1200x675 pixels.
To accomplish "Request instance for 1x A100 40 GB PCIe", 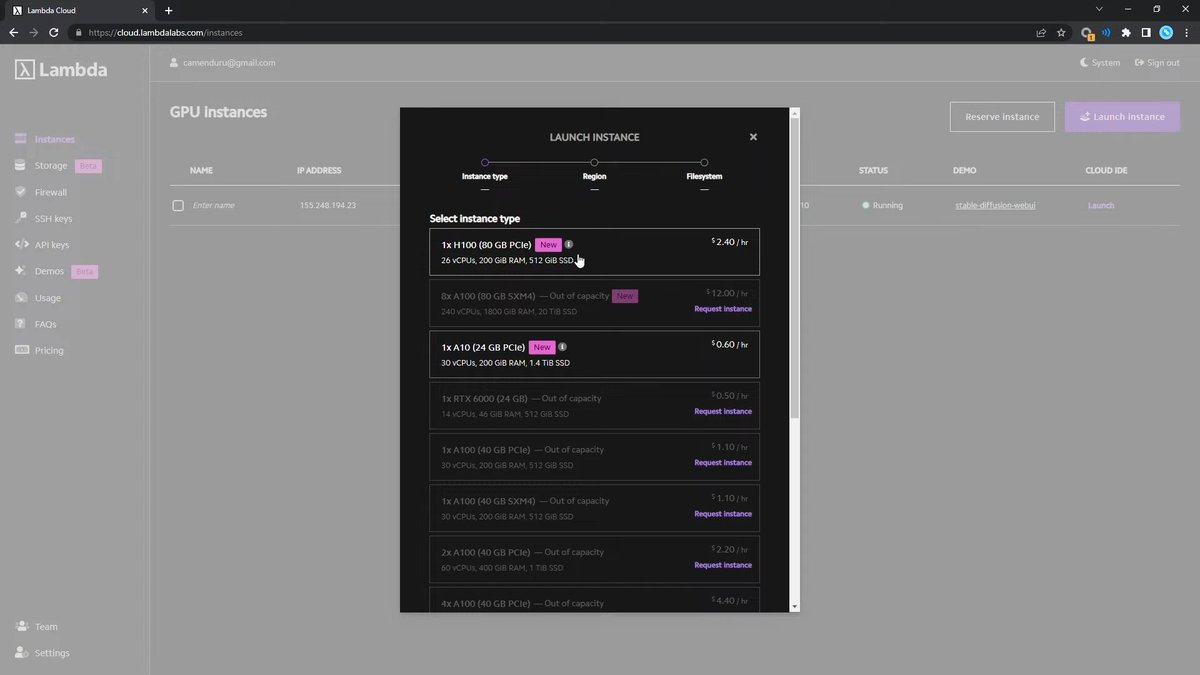I will point(723,463).
